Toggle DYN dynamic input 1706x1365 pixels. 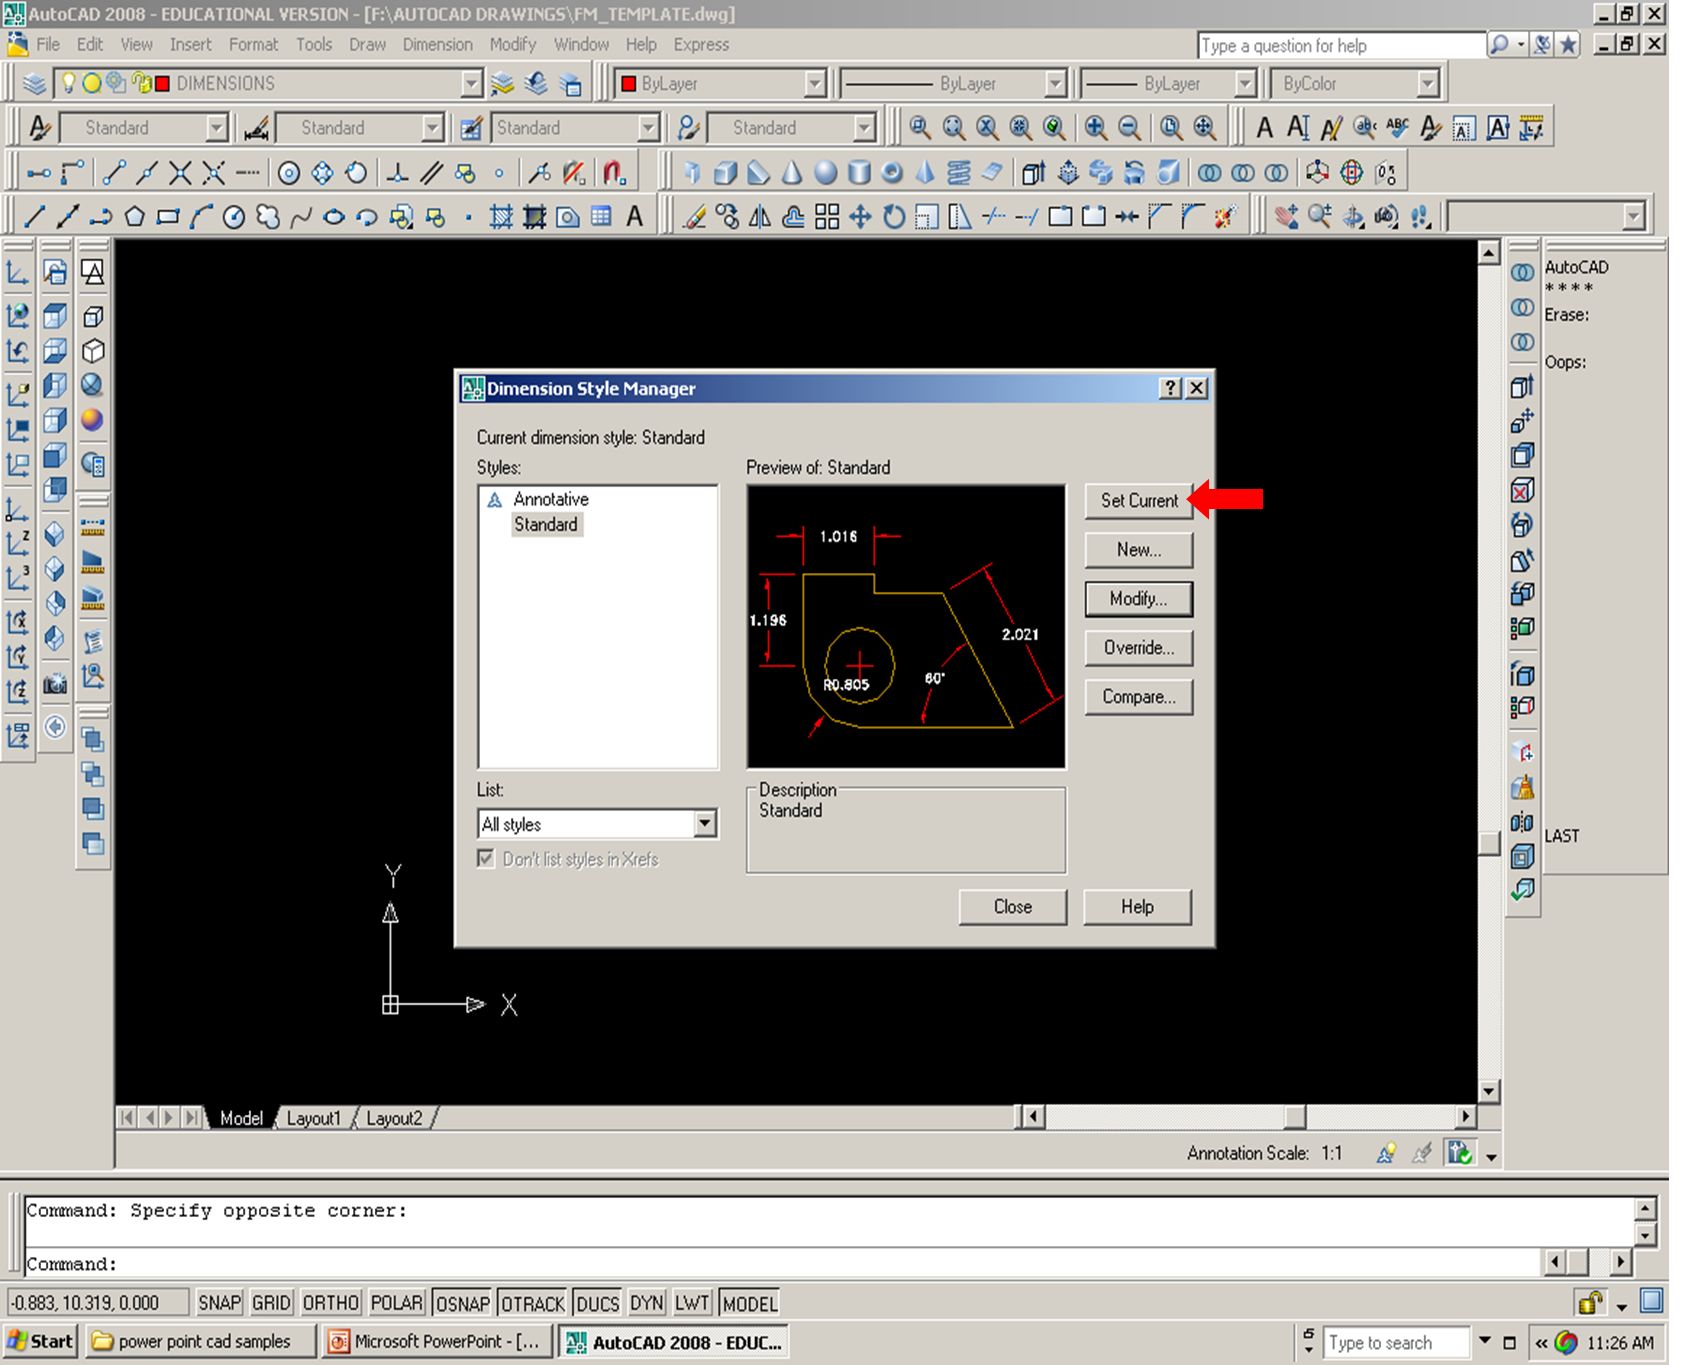click(647, 1303)
